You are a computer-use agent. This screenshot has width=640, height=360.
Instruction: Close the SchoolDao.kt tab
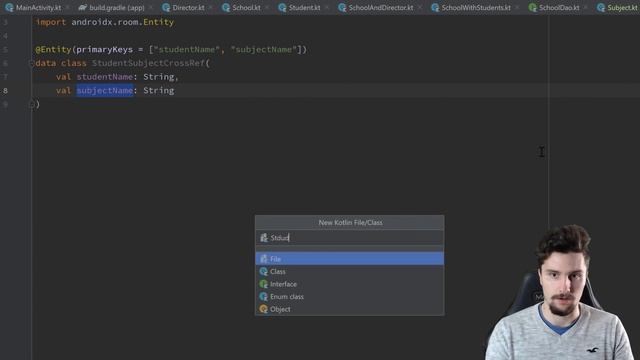585,7
